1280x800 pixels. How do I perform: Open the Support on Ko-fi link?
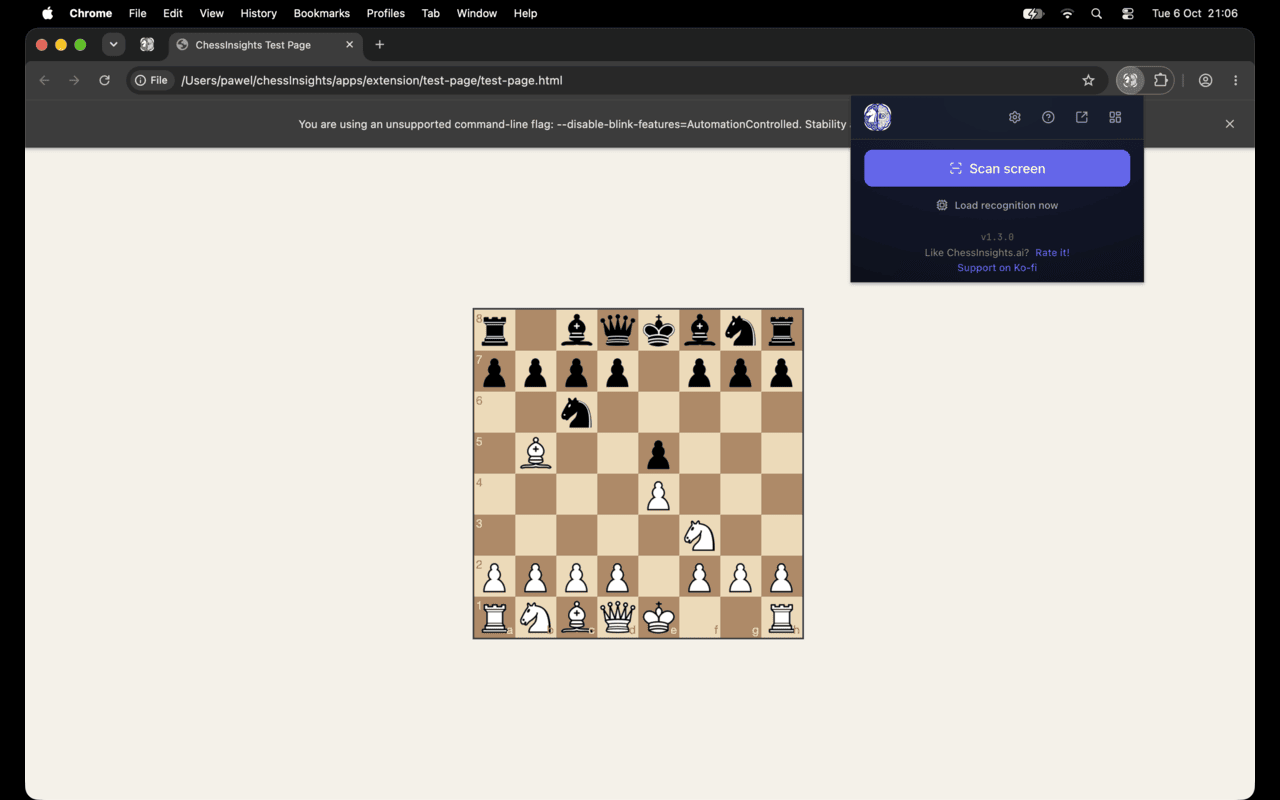point(997,268)
